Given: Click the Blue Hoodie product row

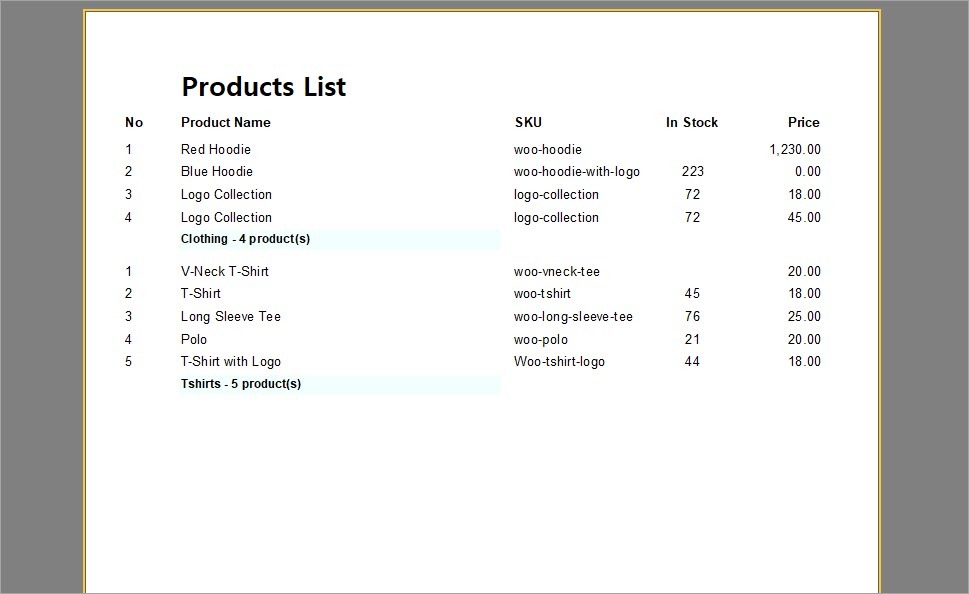Looking at the screenshot, I should point(217,172).
